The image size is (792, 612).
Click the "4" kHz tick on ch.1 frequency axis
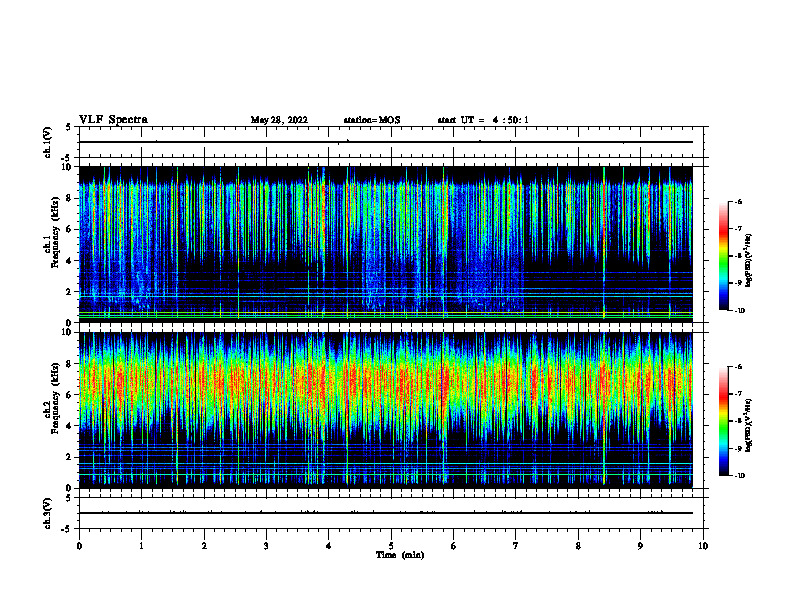point(70,261)
